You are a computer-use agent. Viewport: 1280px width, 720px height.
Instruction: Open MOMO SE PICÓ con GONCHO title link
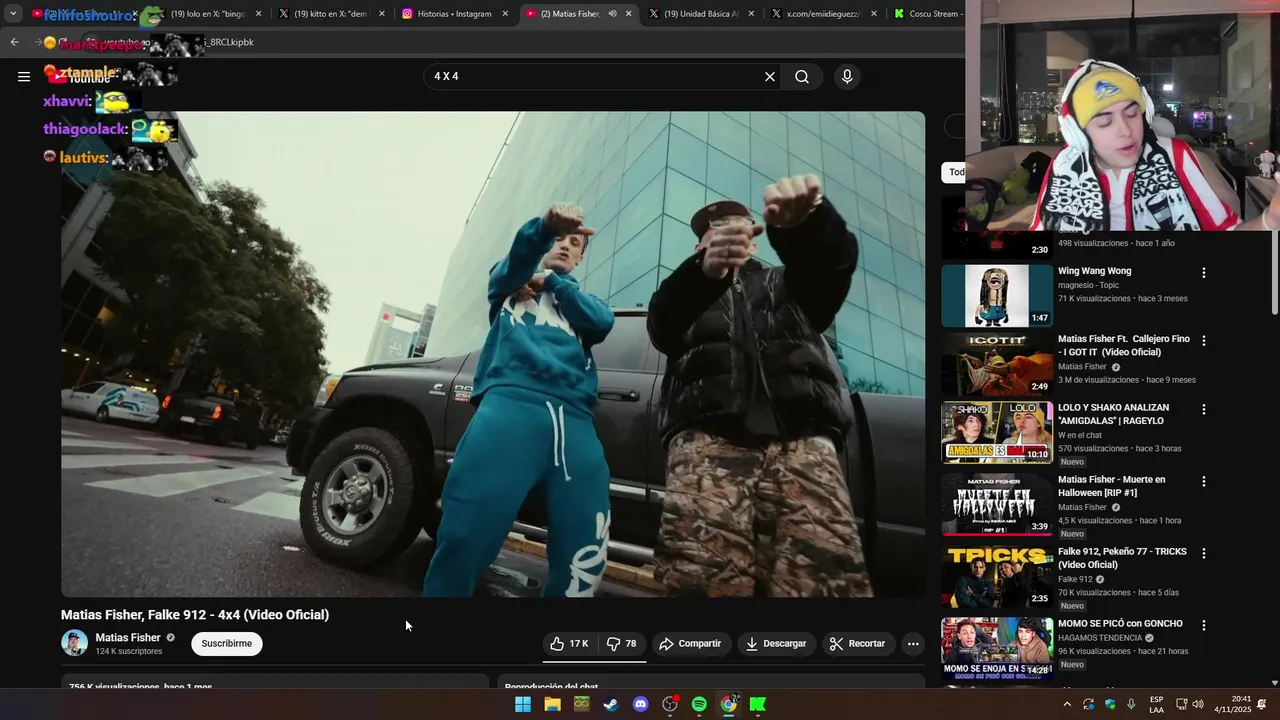point(1120,624)
